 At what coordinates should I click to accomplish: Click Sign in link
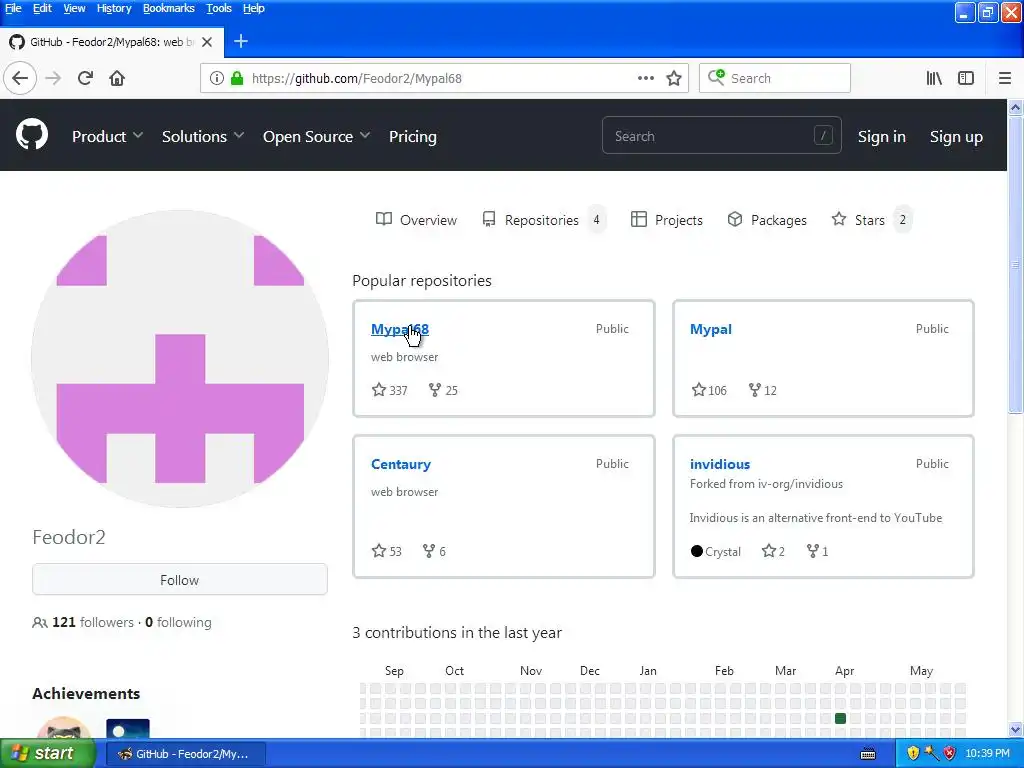[881, 136]
